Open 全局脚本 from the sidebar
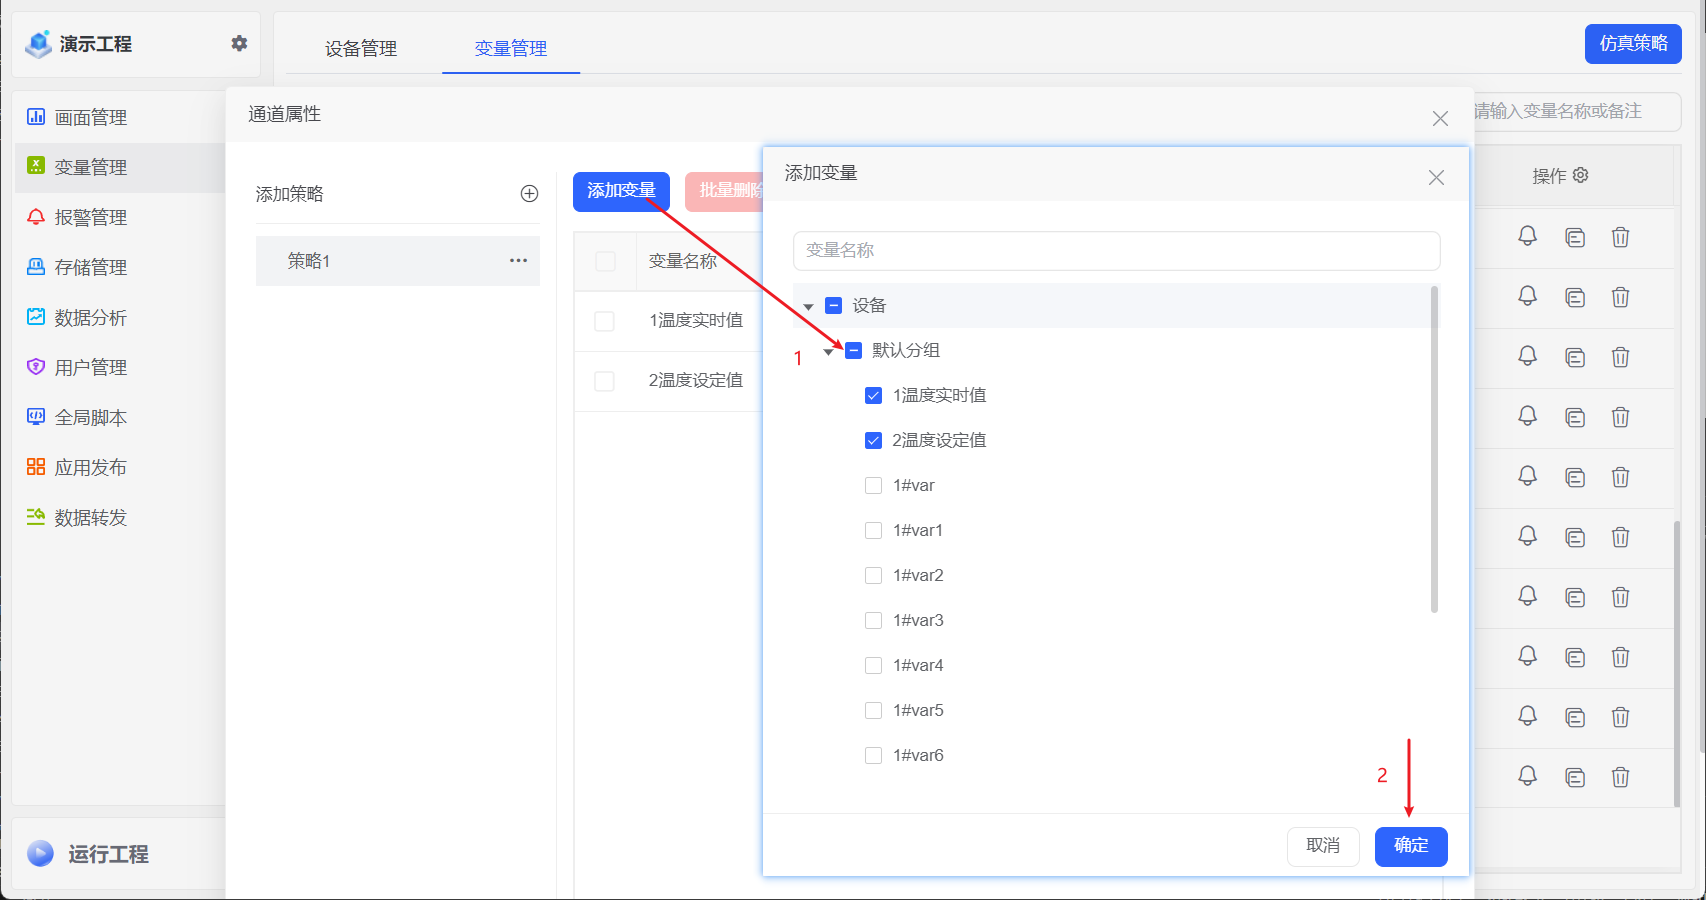Viewport: 1706px width, 900px height. [92, 417]
